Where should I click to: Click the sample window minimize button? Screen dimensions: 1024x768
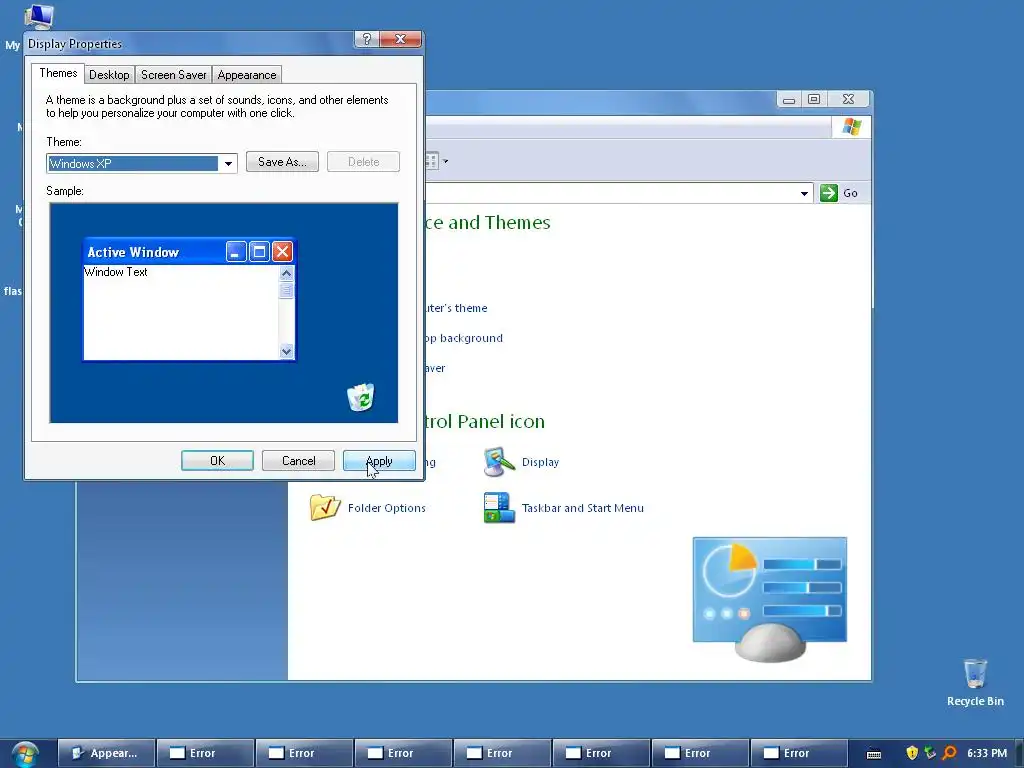click(x=236, y=251)
